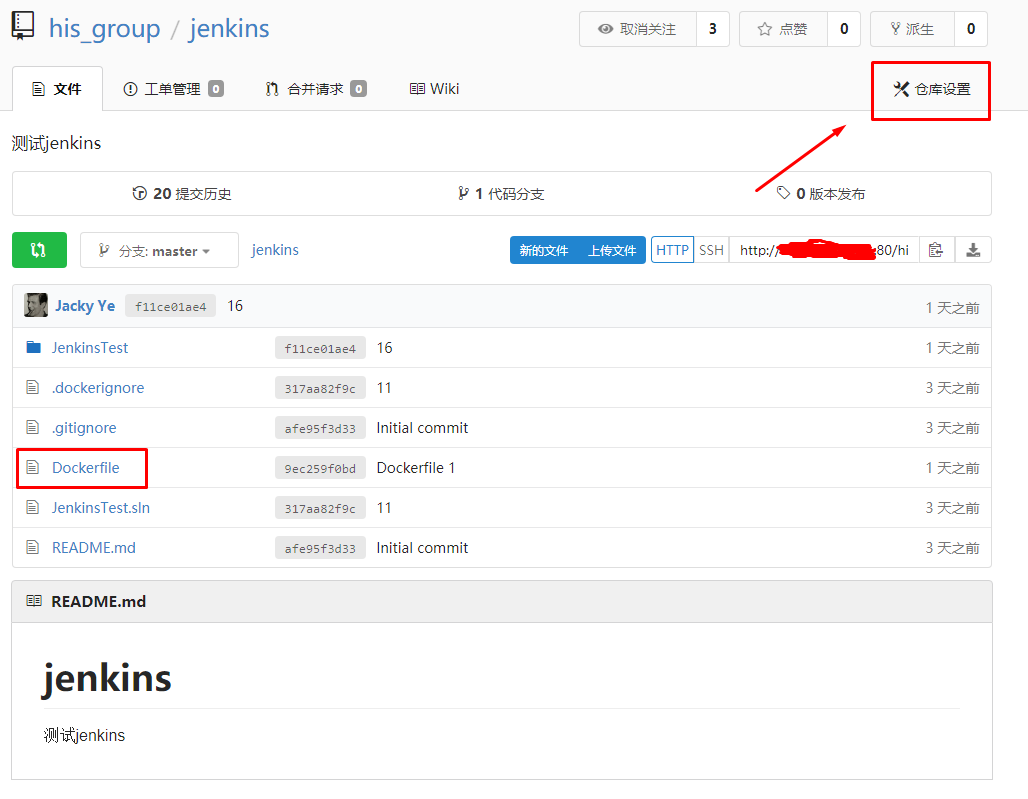1028x799 pixels.
Task: Click the jenkins breadcrumb path link
Action: pyautogui.click(x=275, y=250)
